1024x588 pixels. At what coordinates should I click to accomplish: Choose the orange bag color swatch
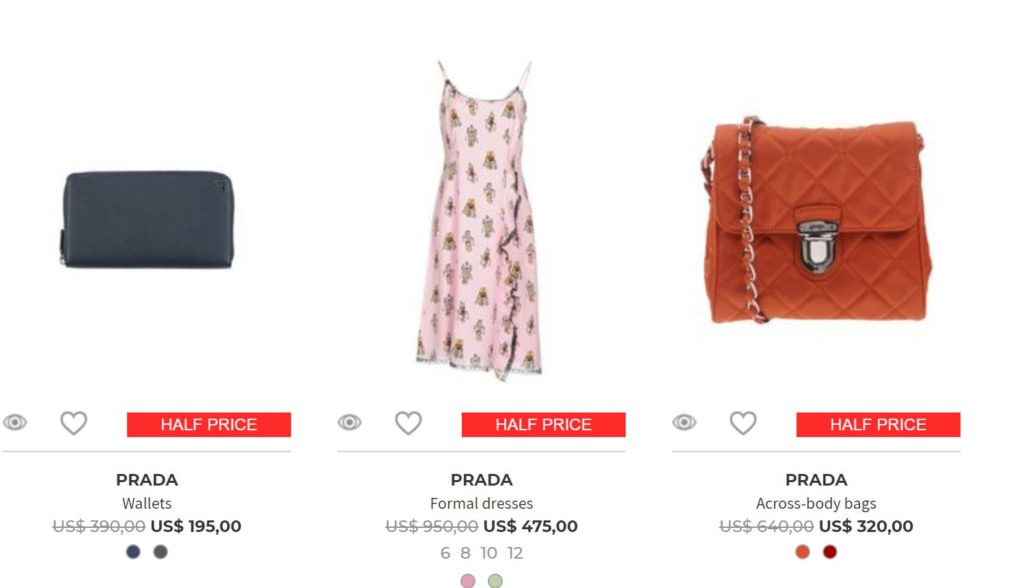click(x=802, y=552)
